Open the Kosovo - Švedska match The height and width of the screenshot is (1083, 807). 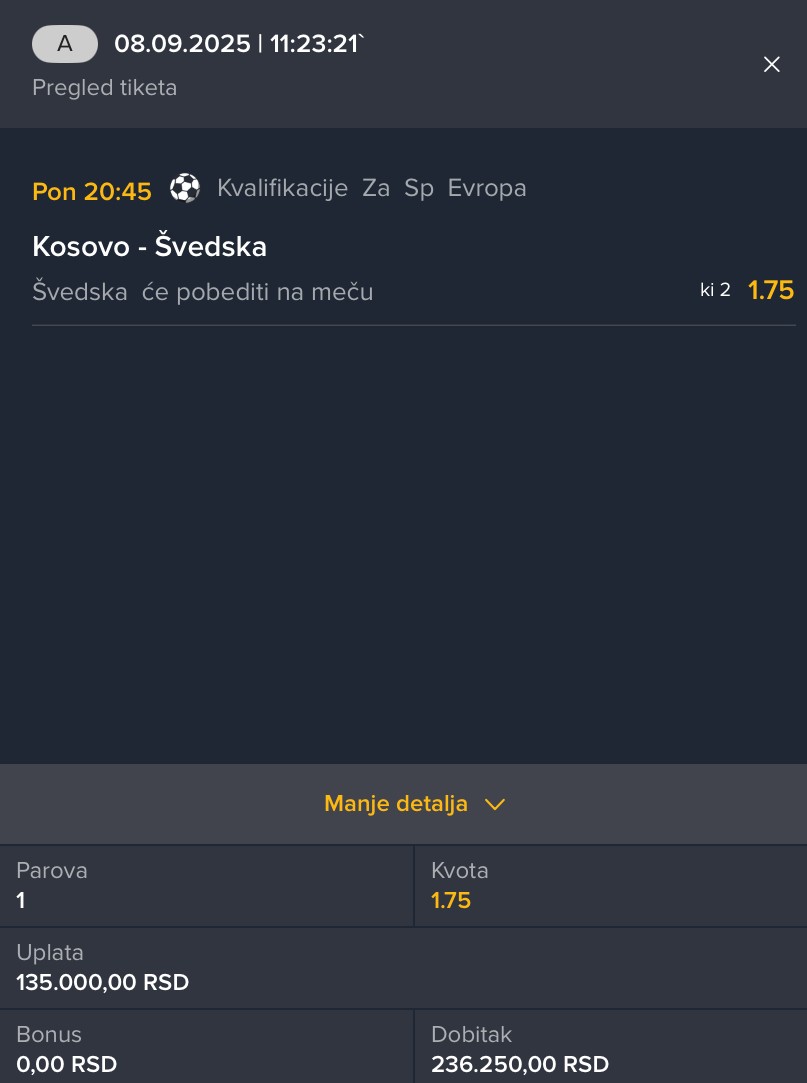click(149, 247)
